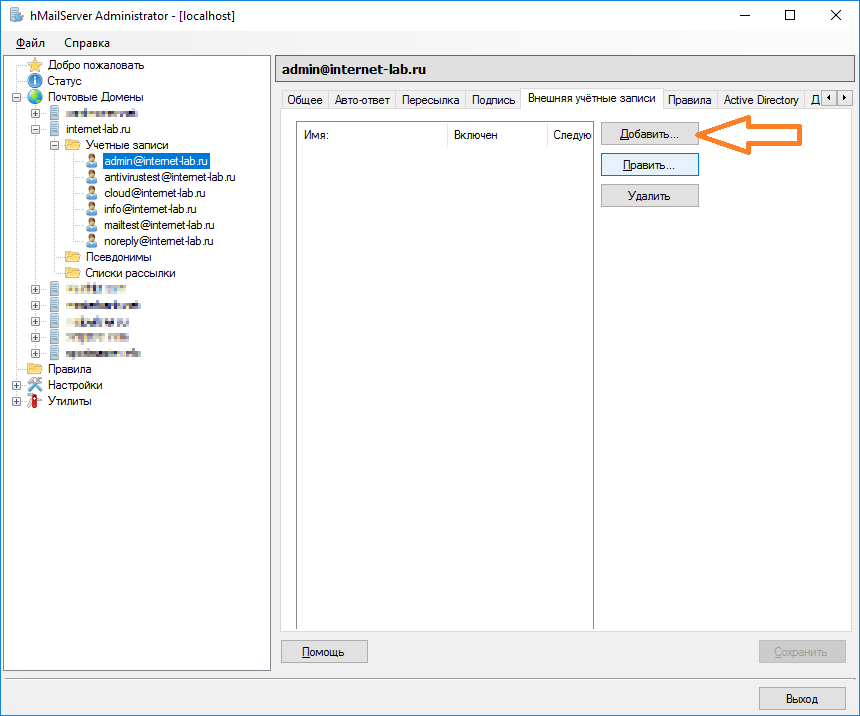Open Списки рассылки in the tree

click(x=130, y=273)
